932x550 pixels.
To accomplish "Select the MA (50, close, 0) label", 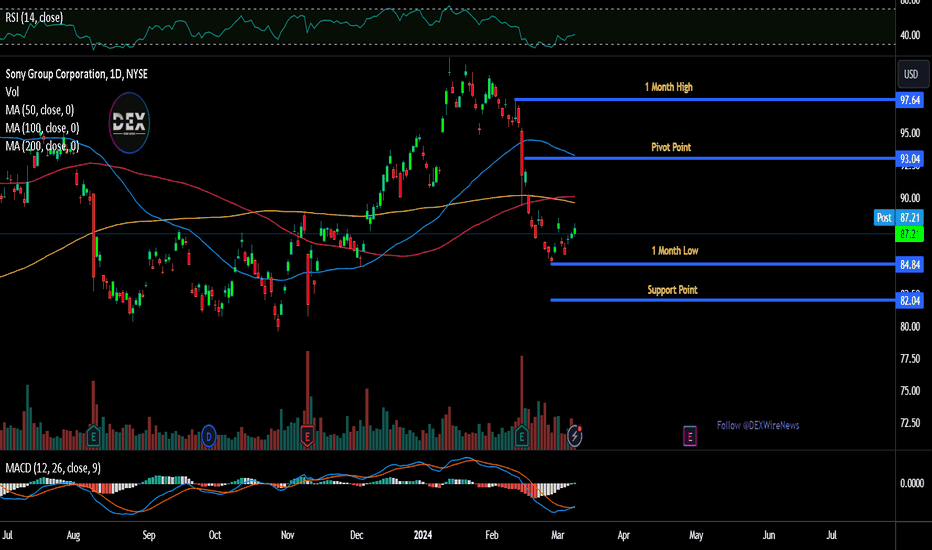I will point(39,110).
